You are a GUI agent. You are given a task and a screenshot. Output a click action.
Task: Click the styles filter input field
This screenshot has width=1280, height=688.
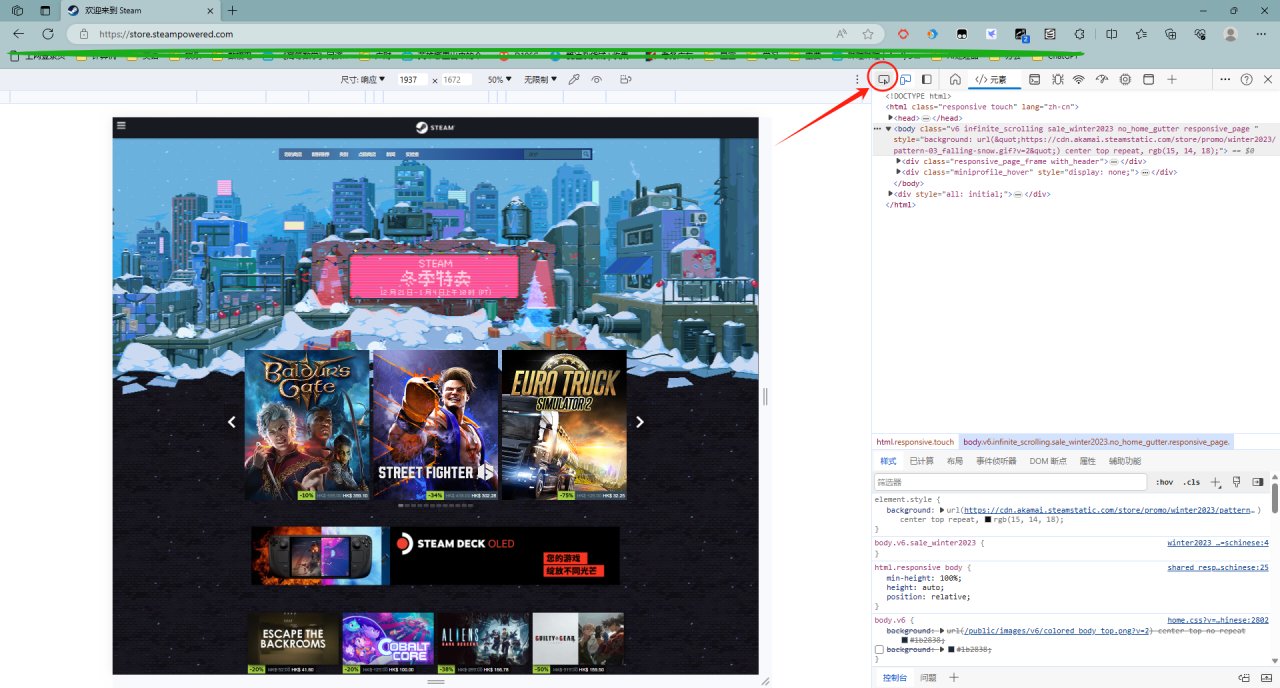(x=1010, y=482)
